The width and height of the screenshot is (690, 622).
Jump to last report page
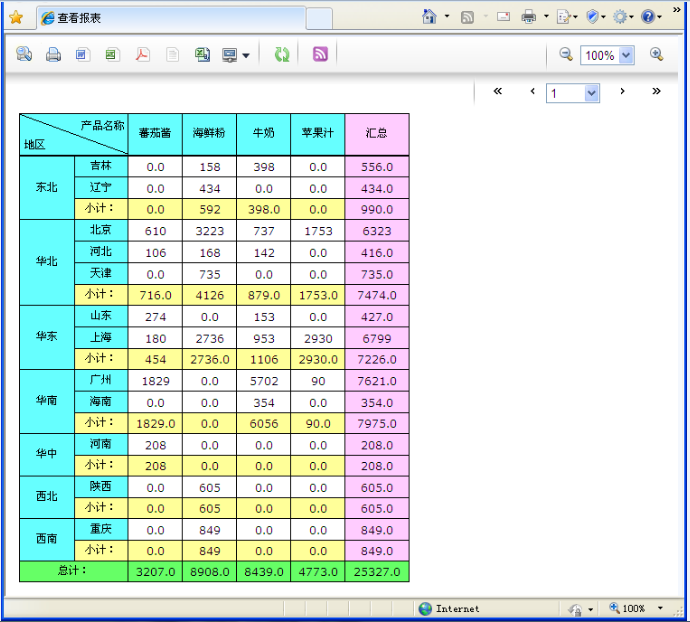pos(657,91)
